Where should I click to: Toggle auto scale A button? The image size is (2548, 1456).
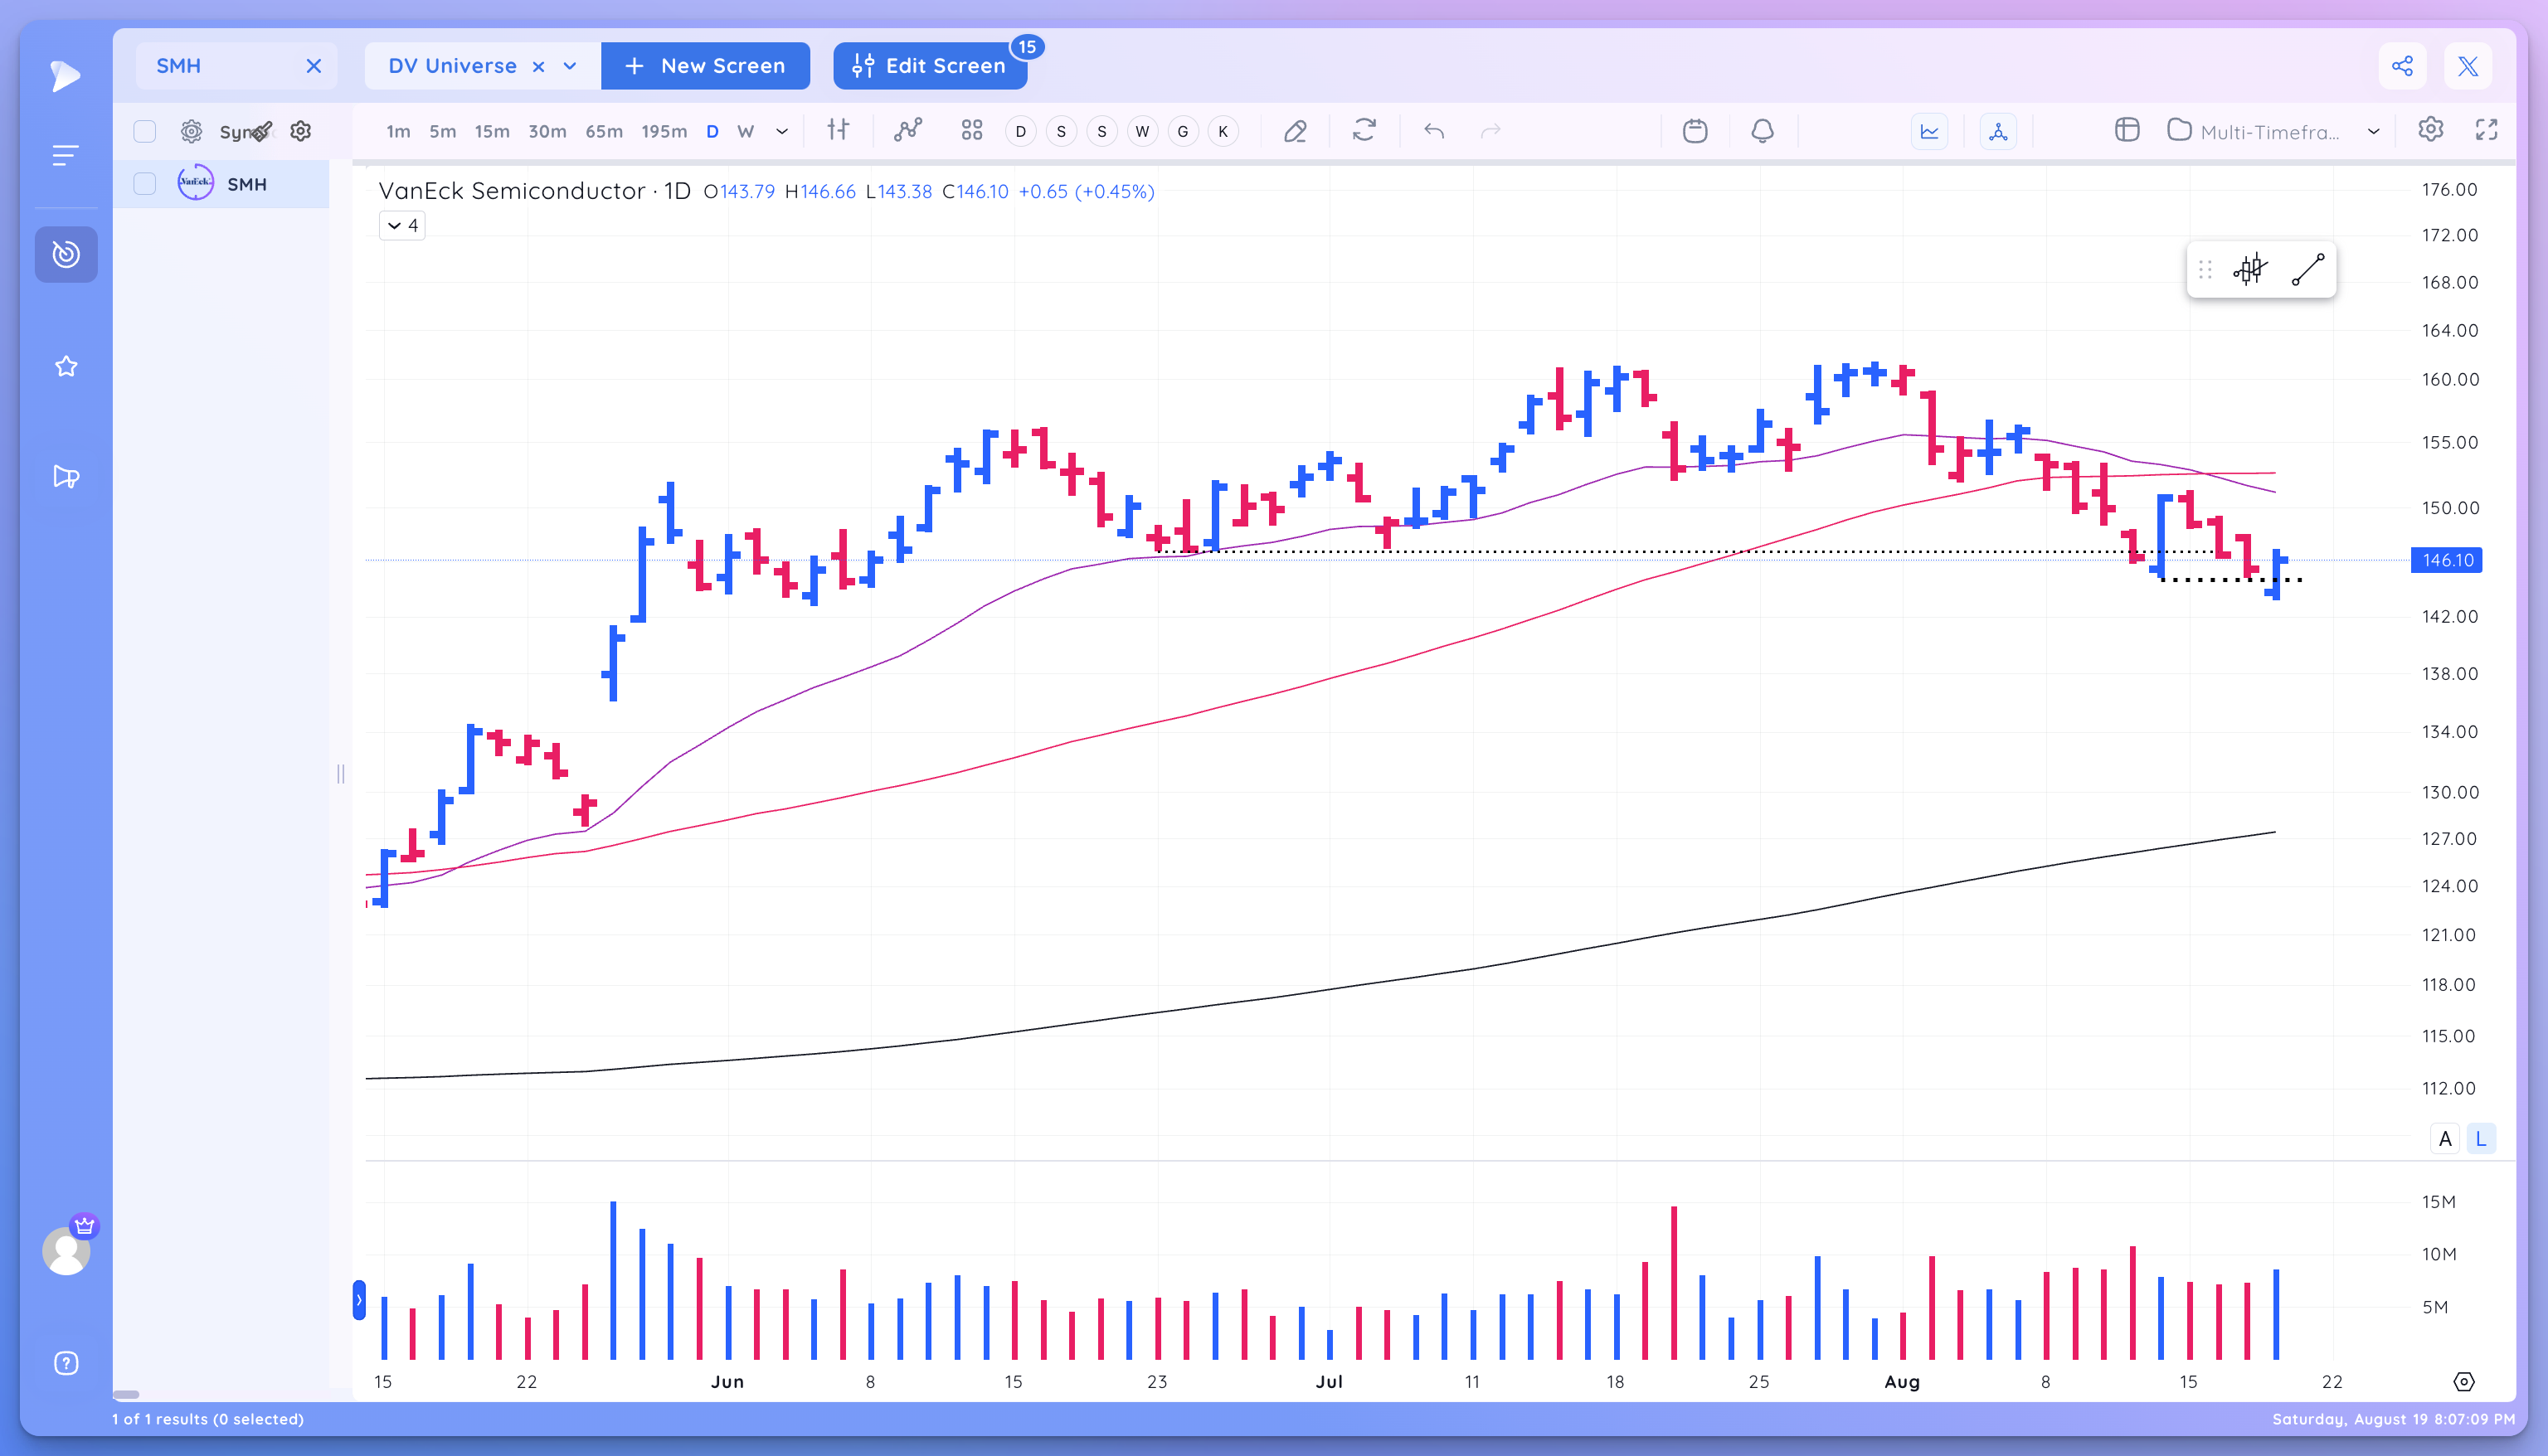coord(2445,1138)
